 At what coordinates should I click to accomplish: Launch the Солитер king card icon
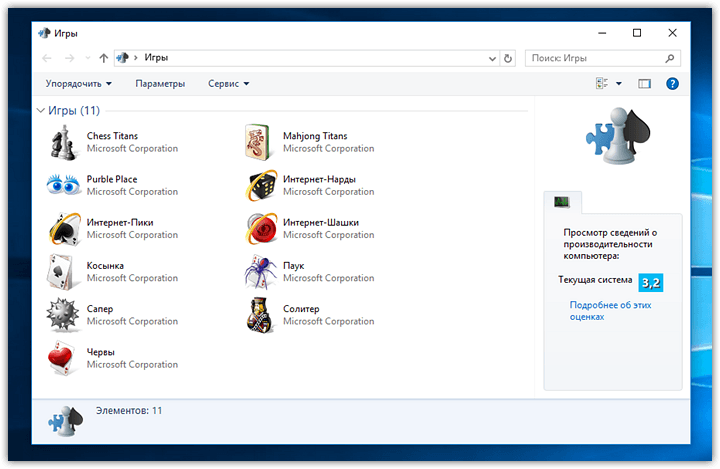259,315
